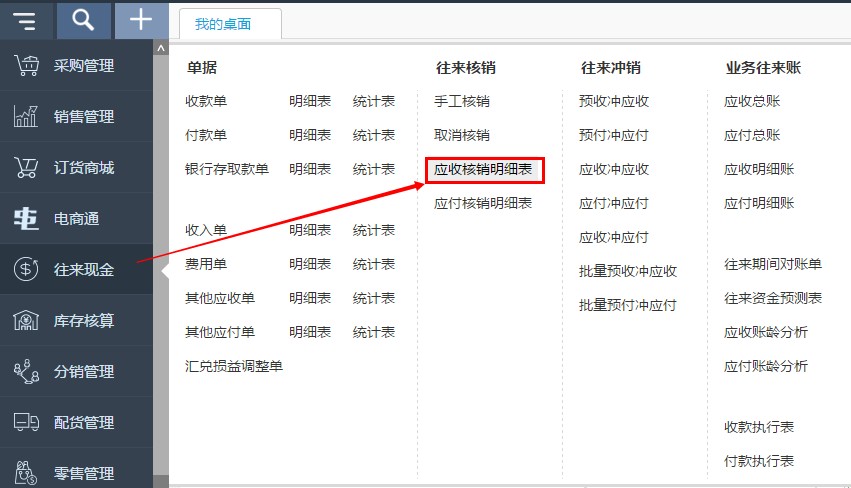
Task: Open 统计表 for 收款单
Action: (374, 102)
